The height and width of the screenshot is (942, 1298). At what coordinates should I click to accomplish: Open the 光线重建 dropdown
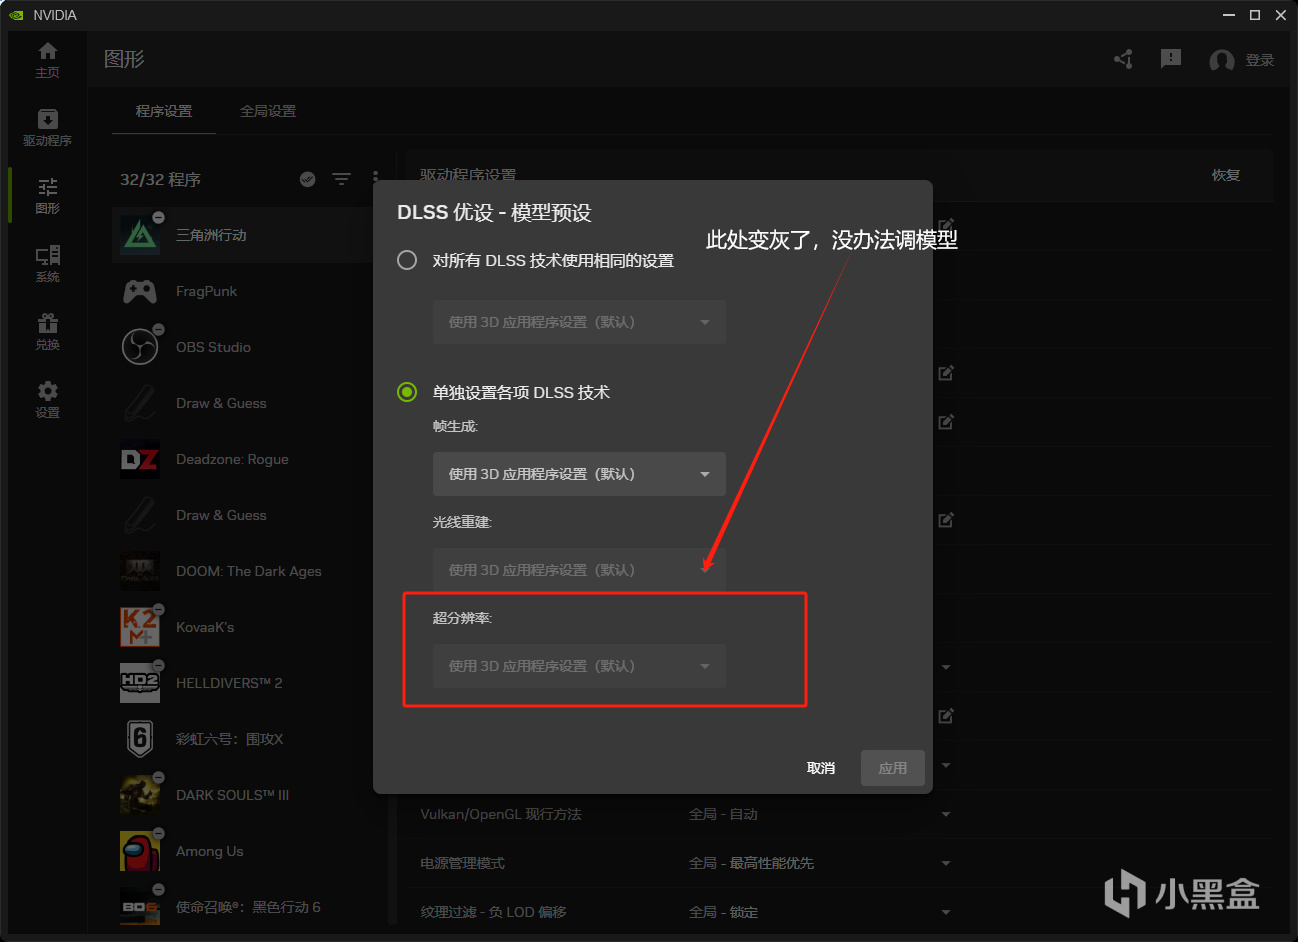coord(579,570)
